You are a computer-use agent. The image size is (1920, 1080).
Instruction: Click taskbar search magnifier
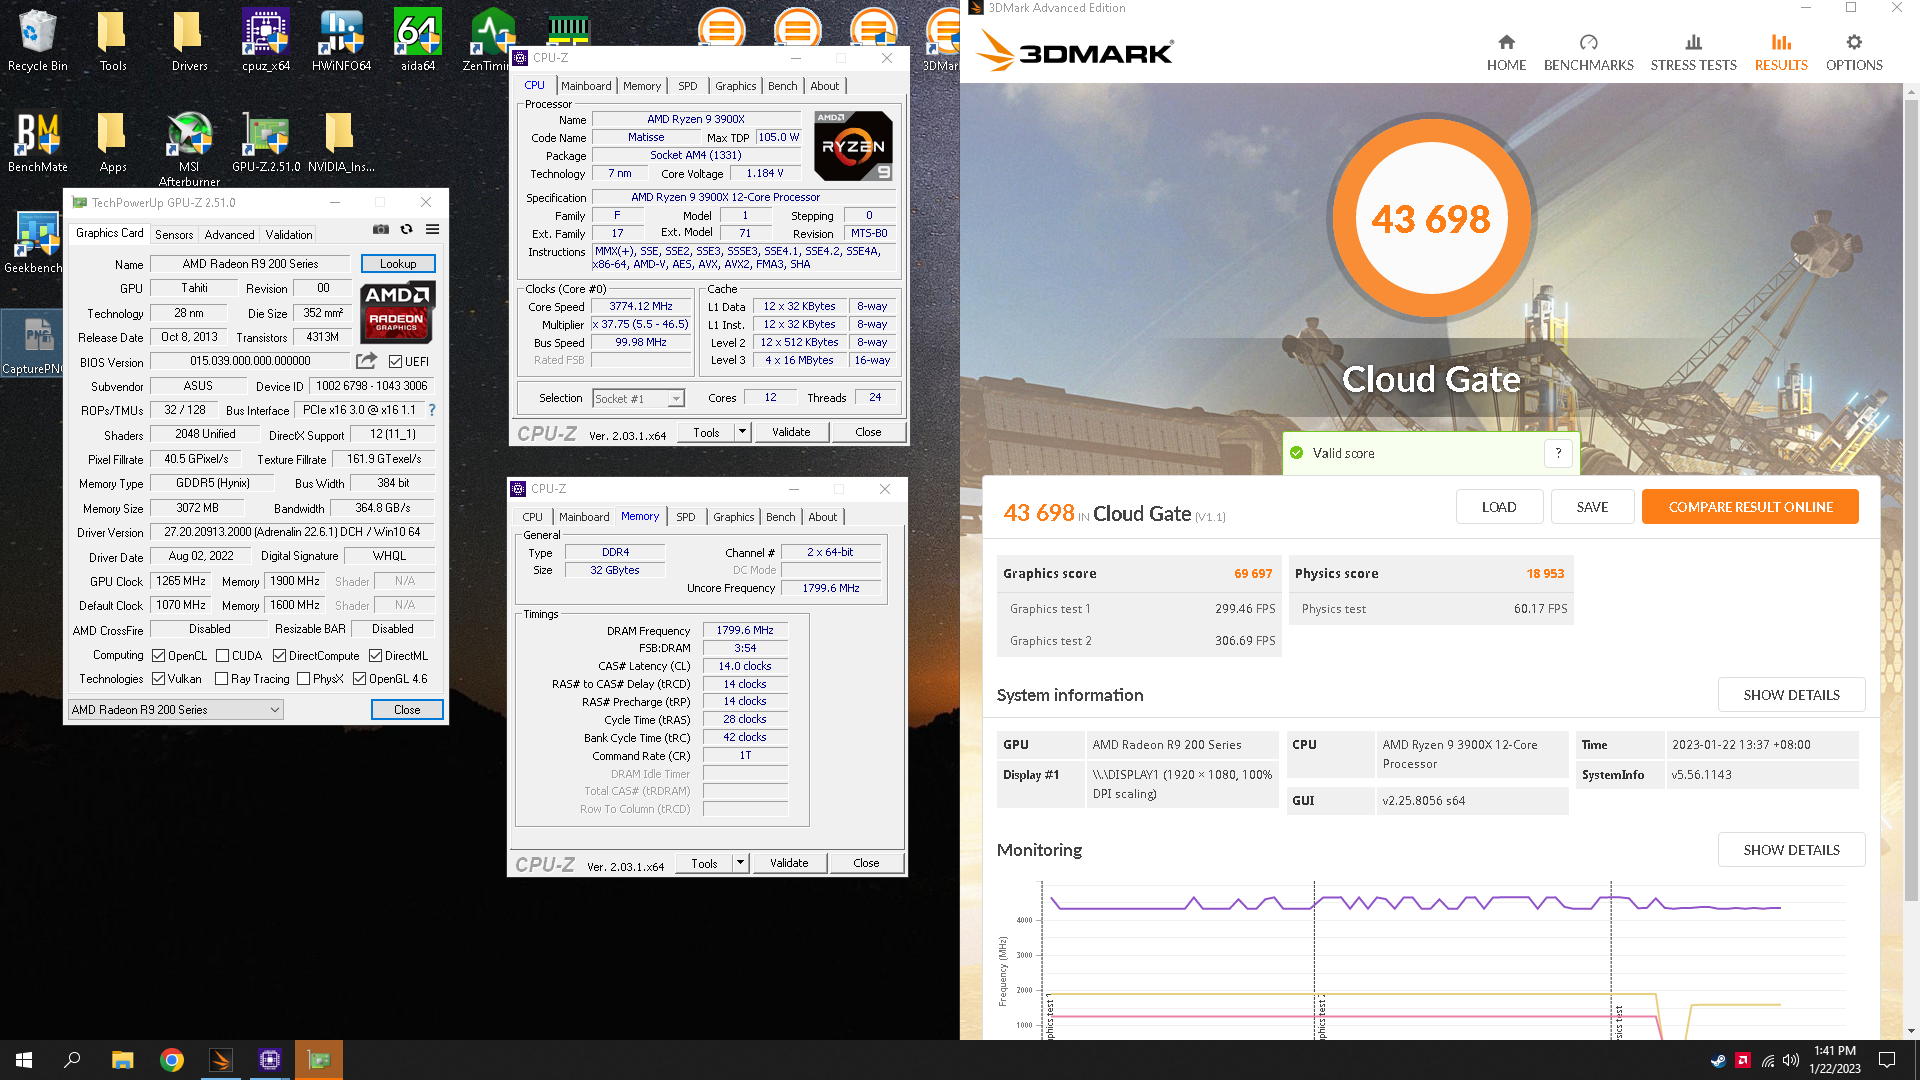click(72, 1060)
